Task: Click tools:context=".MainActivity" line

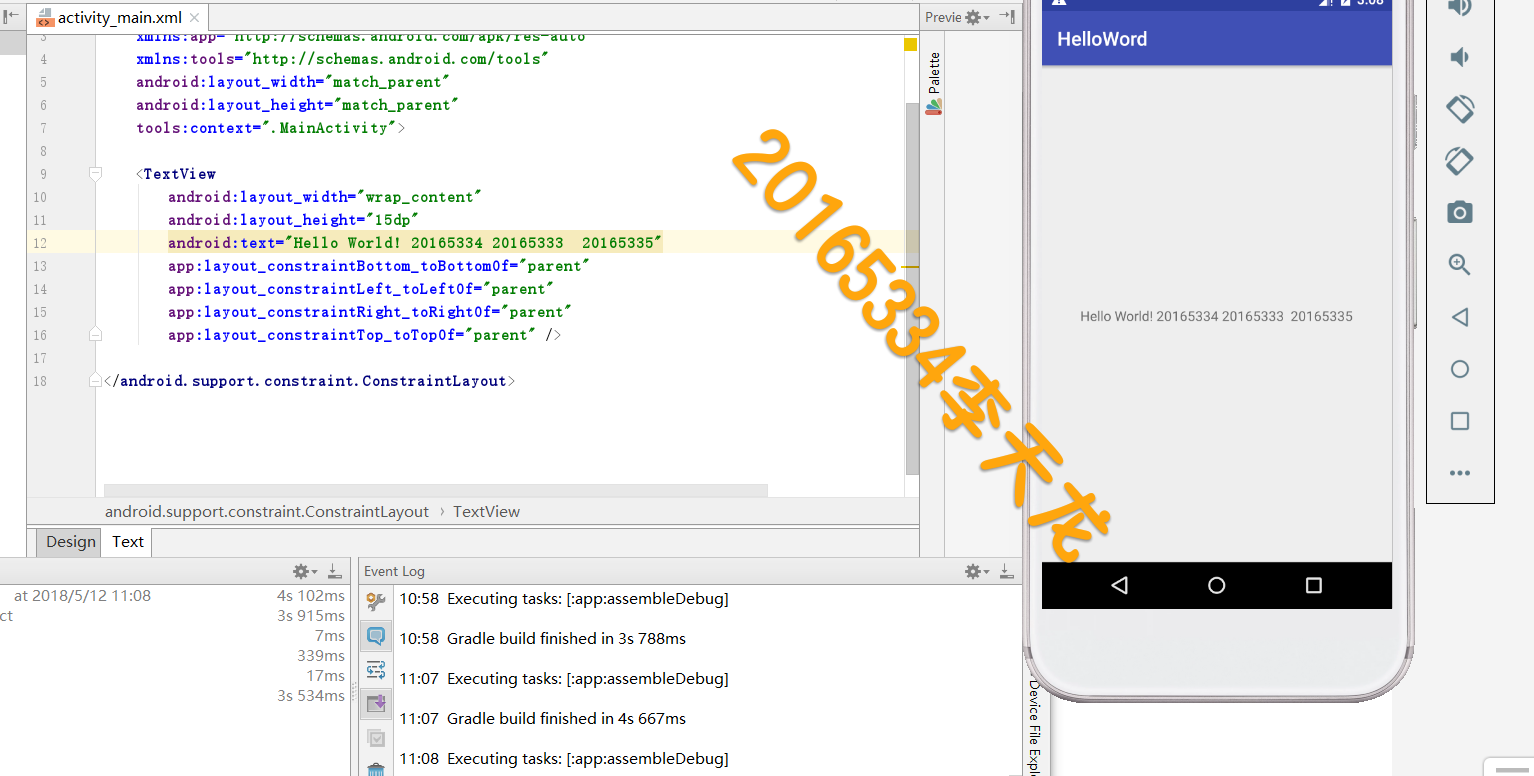Action: coord(271,128)
